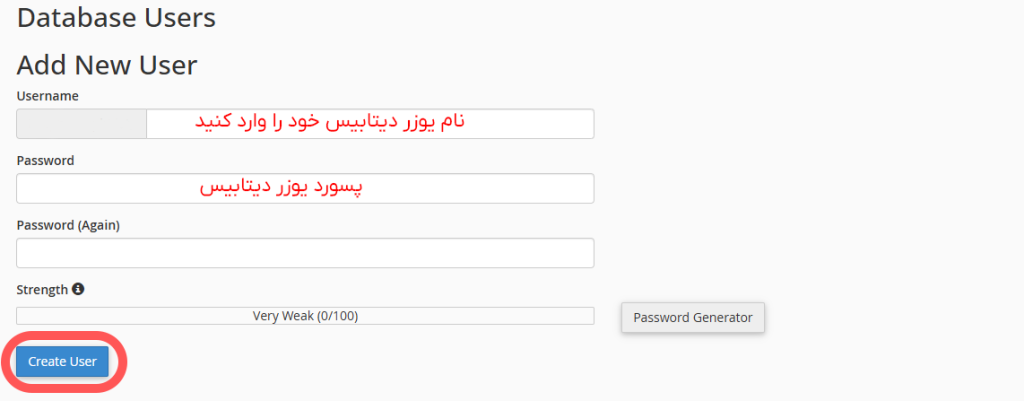Click the right end of the Password (Again) field
Screen dimensions: 1024x401
585,253
